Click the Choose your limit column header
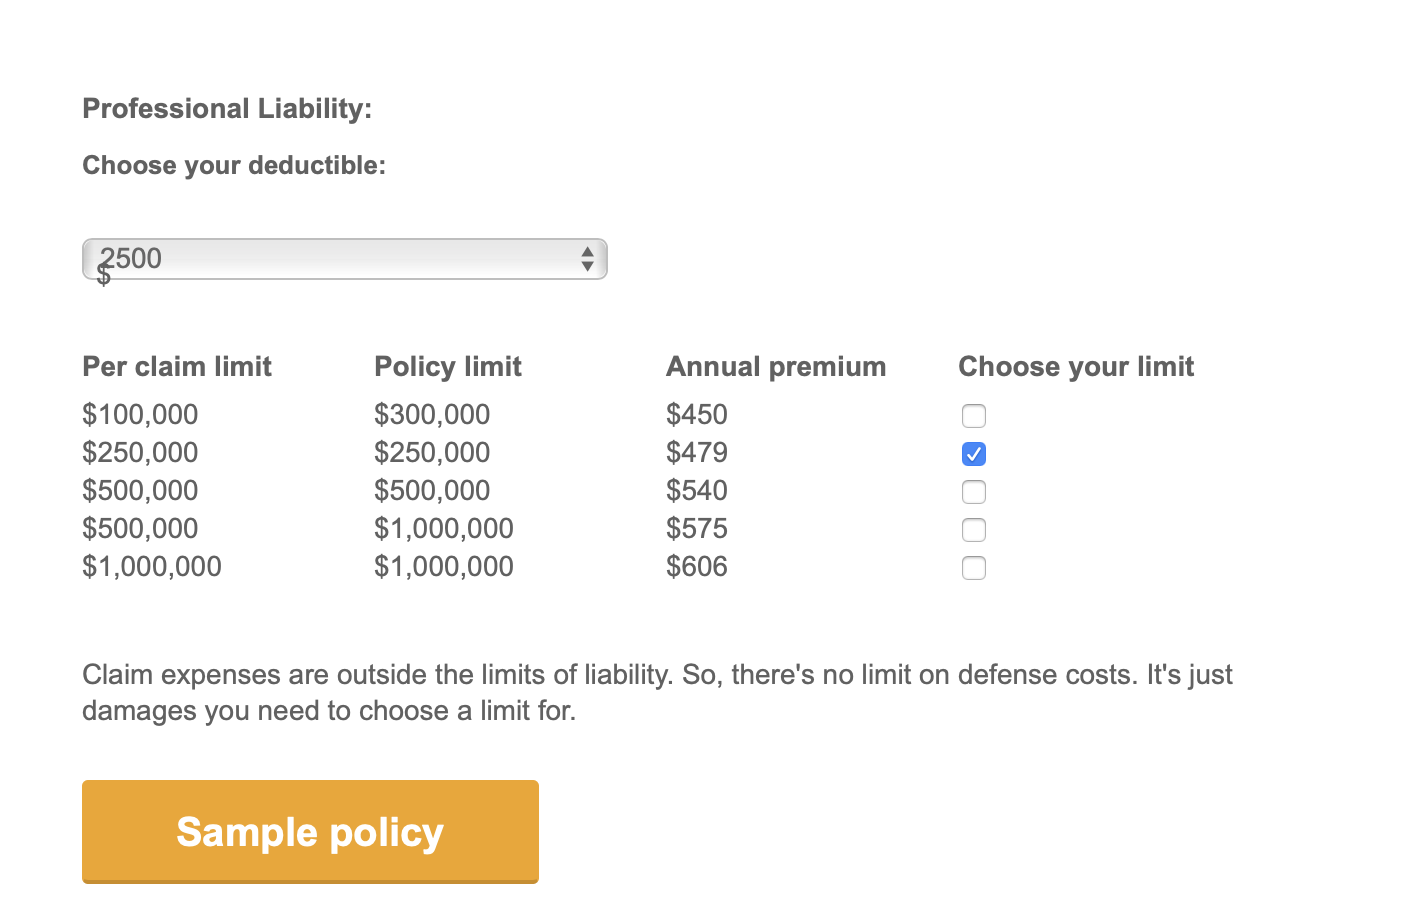 pos(1076,366)
